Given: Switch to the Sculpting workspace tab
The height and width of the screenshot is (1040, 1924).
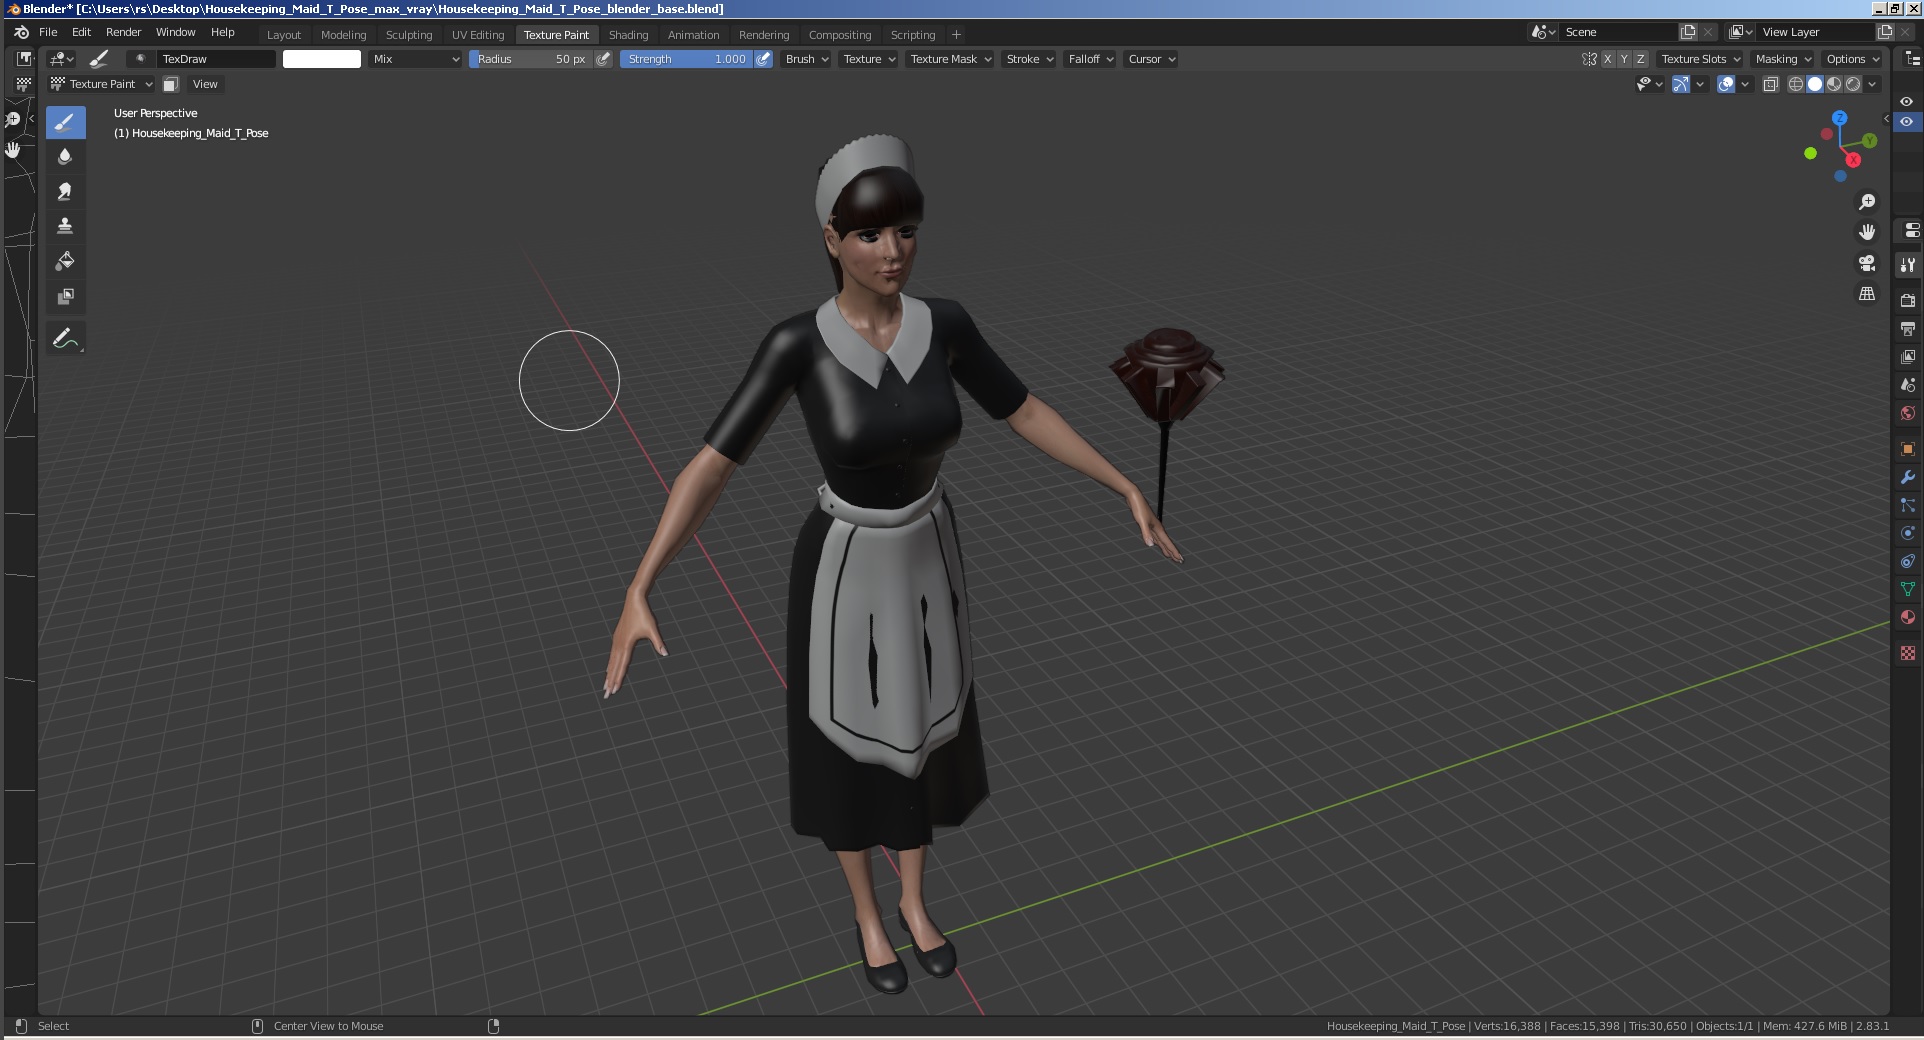Looking at the screenshot, I should [409, 35].
